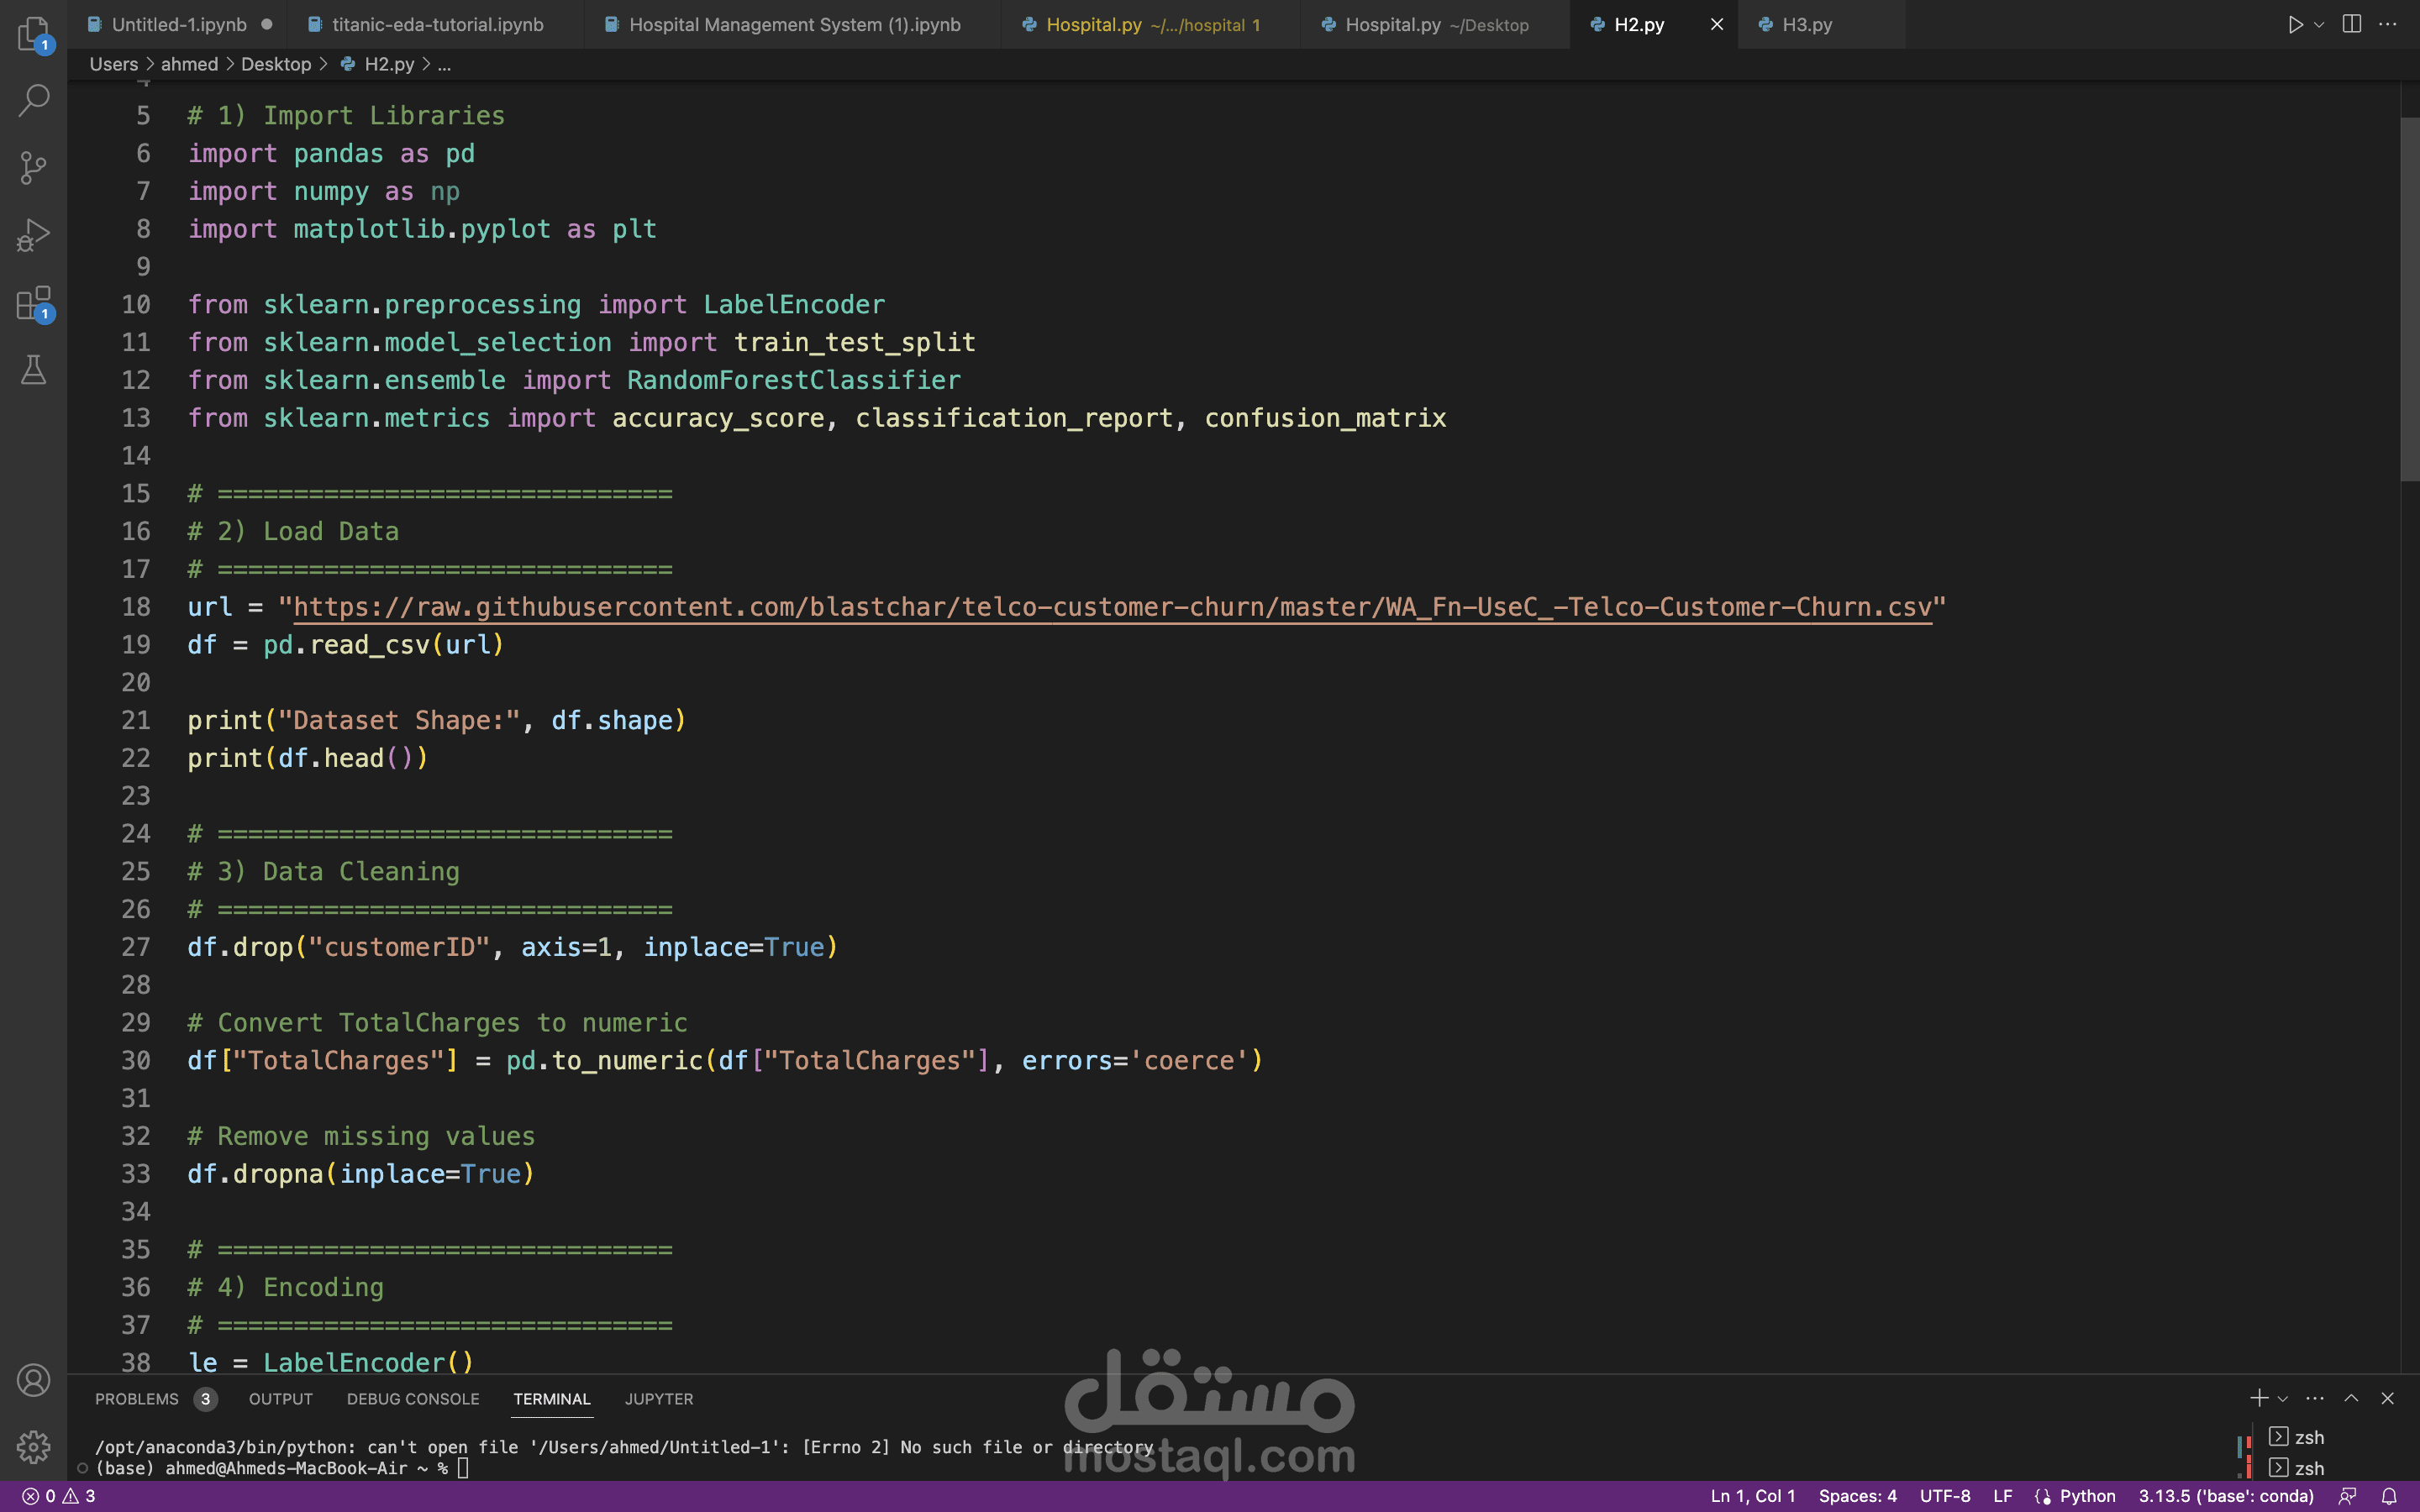2420x1512 pixels.
Task: Open the Manage gear icon
Action: [x=33, y=1446]
